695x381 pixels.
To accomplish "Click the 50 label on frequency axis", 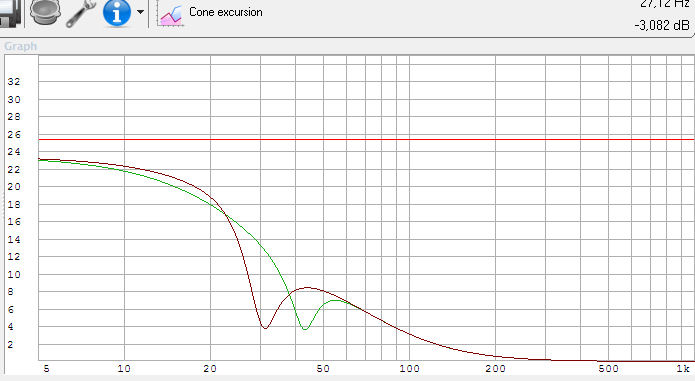I will [323, 369].
